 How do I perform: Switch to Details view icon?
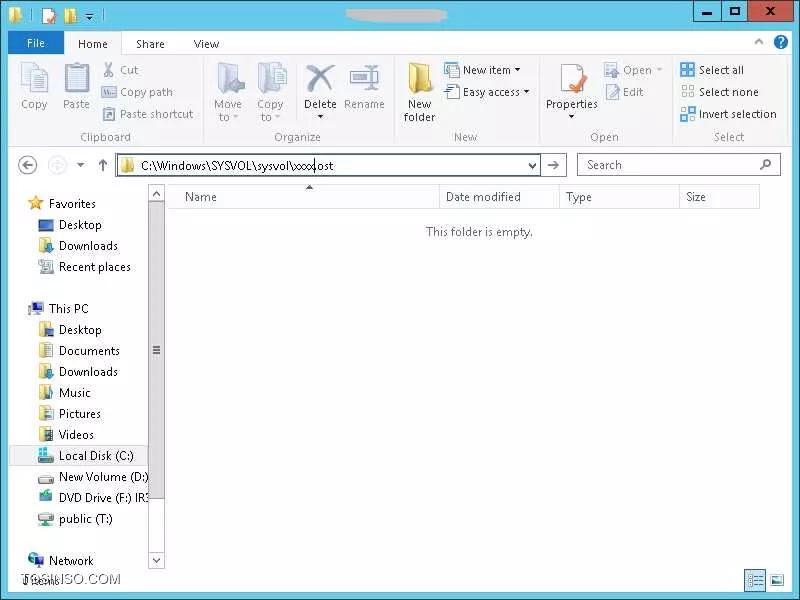755,580
